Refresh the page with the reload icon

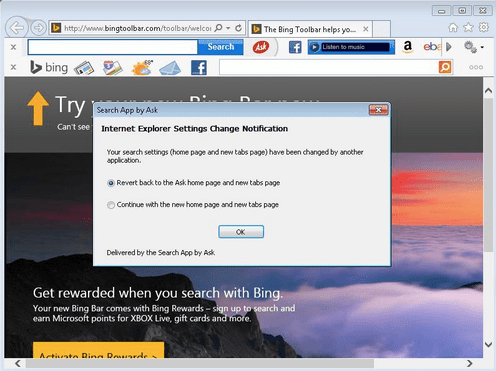tap(238, 28)
